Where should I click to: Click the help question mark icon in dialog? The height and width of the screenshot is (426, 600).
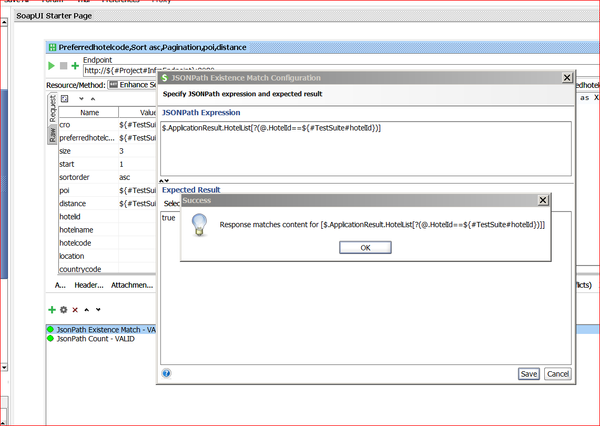(166, 373)
